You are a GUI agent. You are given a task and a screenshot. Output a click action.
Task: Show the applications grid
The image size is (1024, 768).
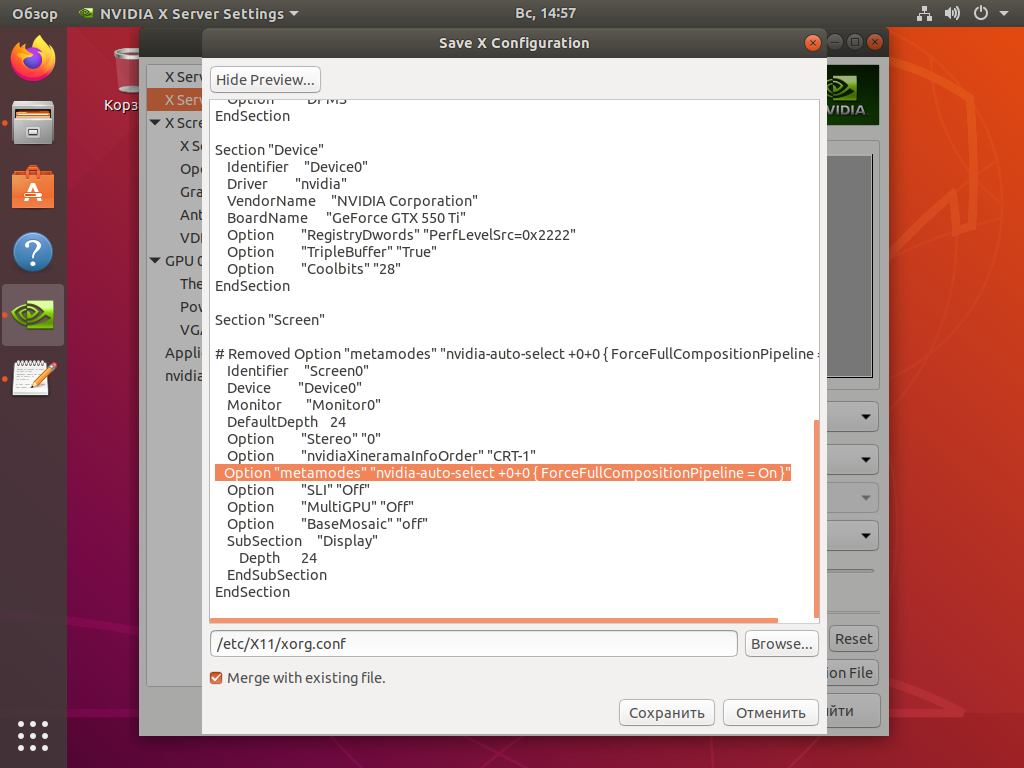click(x=33, y=735)
